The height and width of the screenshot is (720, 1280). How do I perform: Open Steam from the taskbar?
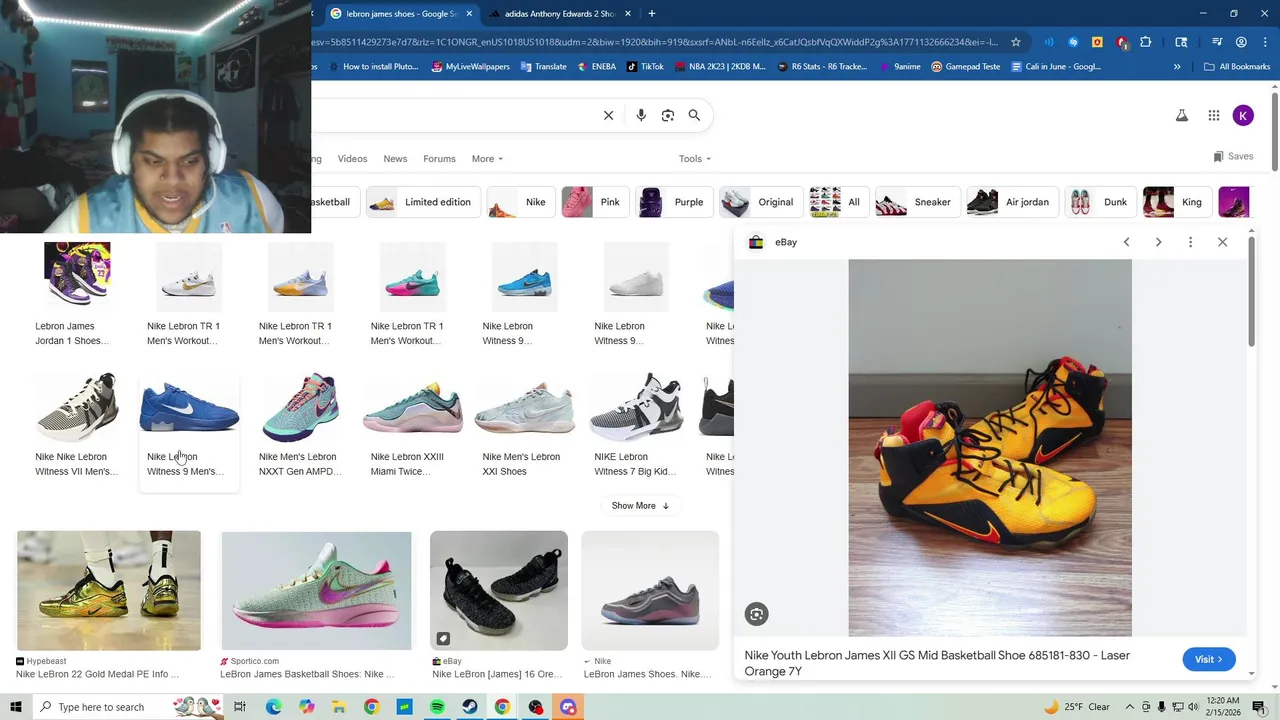(470, 707)
